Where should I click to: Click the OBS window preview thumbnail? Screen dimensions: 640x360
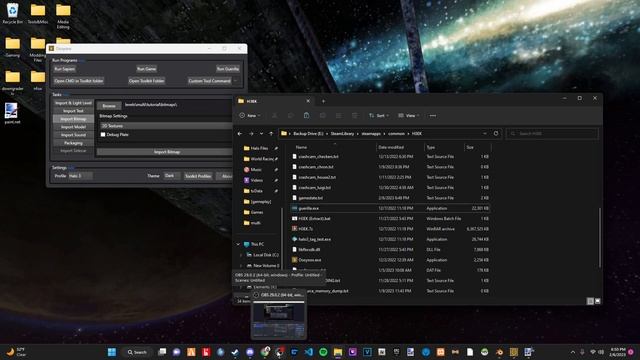[x=279, y=320]
